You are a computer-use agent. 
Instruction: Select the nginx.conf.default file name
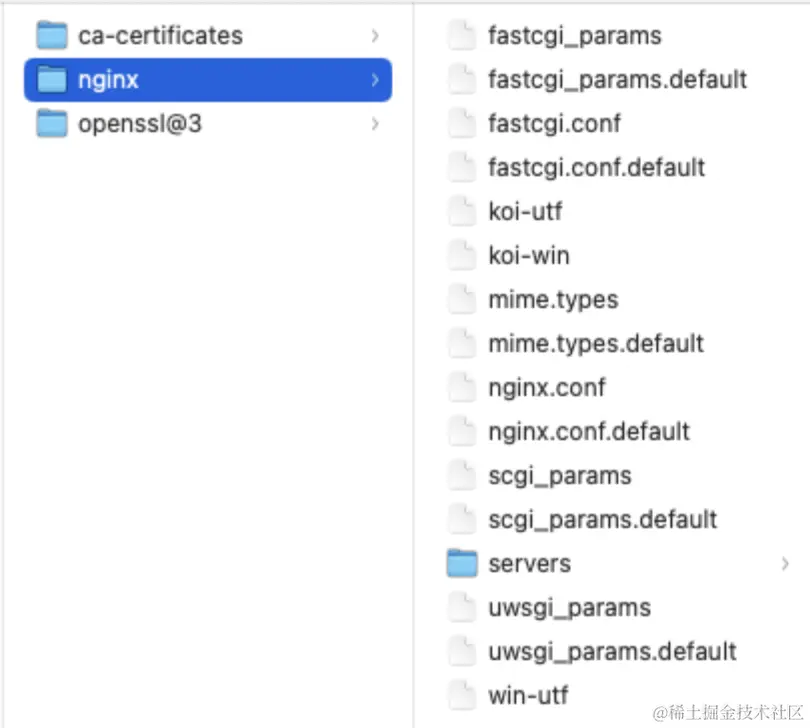589,432
